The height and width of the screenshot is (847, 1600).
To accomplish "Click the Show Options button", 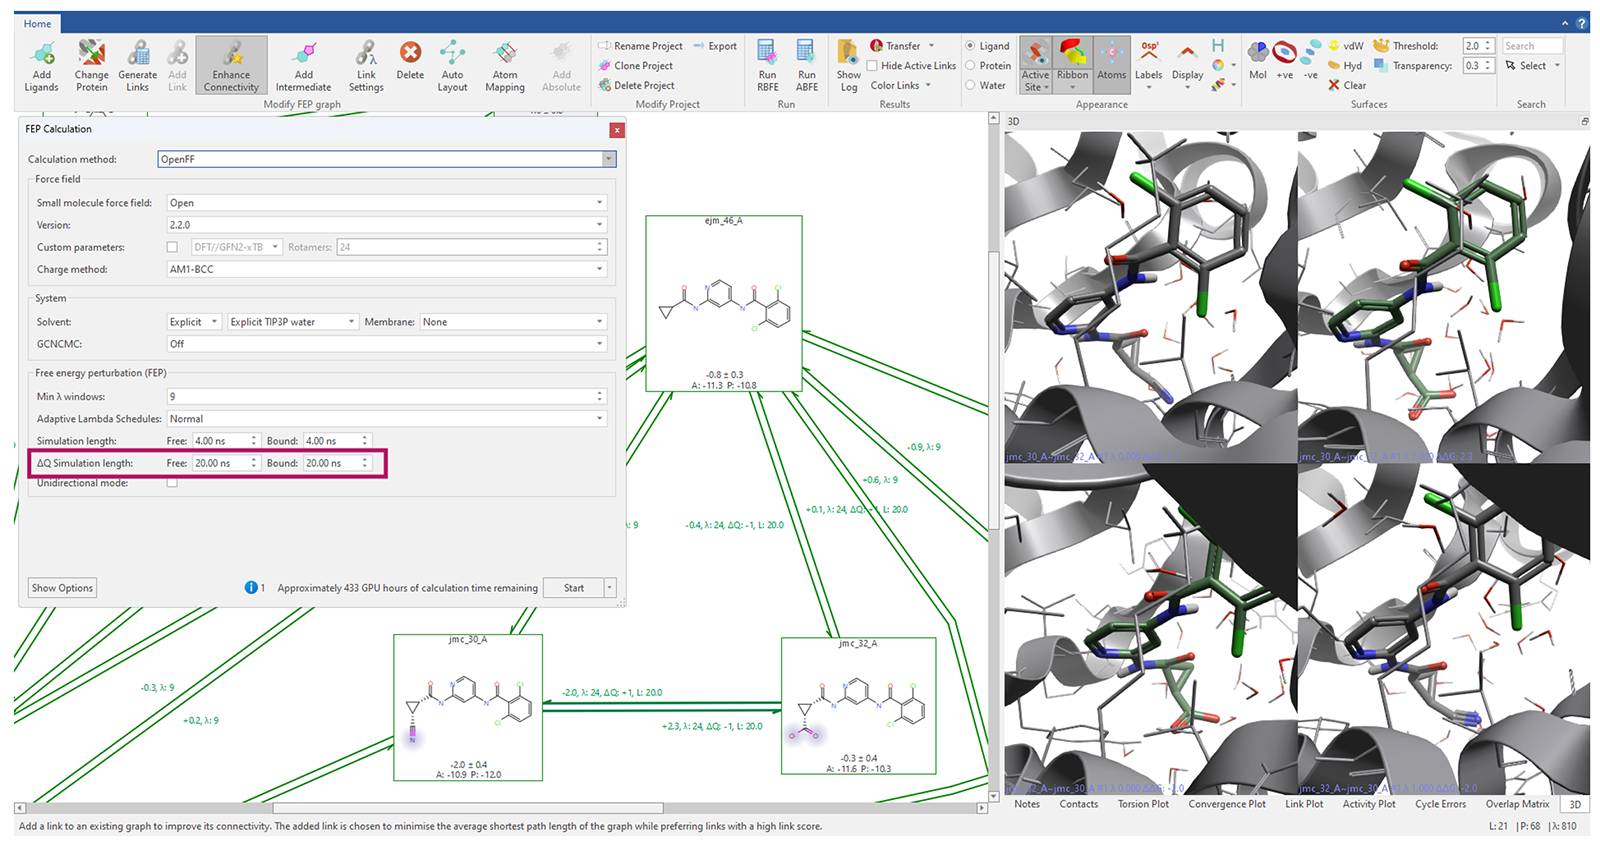I will (x=62, y=588).
